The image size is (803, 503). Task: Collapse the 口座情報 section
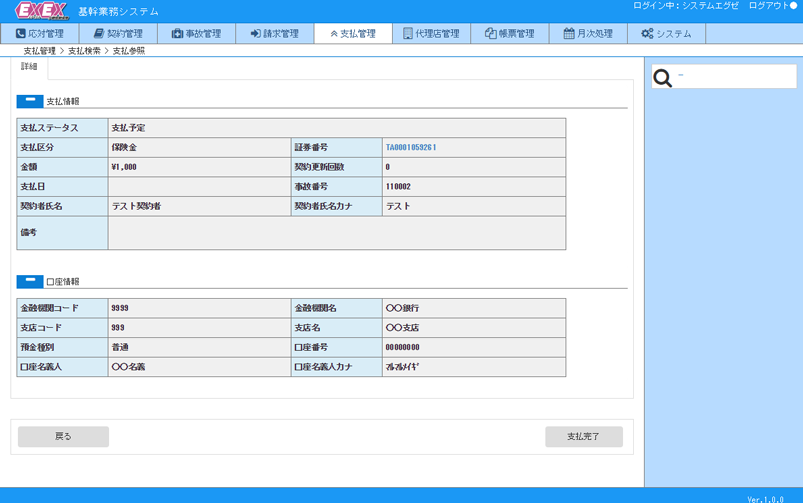coord(30,282)
